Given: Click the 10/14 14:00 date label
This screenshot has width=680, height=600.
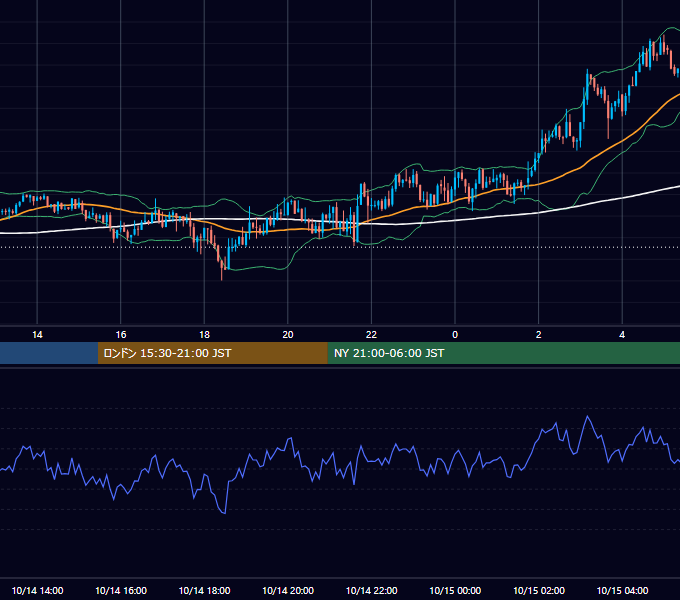Looking at the screenshot, I should point(37,590).
